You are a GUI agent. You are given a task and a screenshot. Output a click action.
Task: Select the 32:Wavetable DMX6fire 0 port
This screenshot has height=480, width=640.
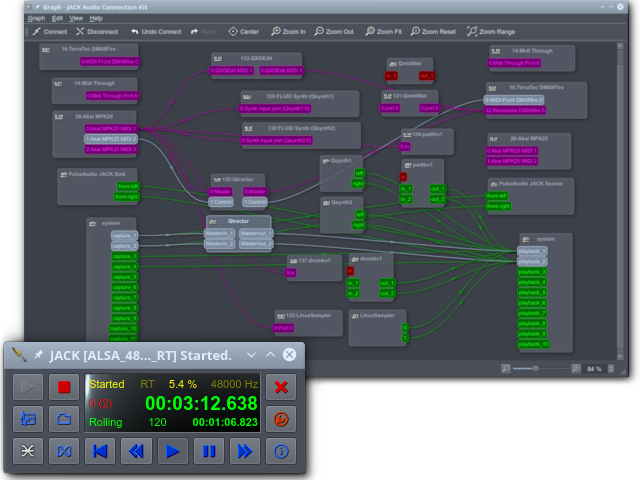tap(515, 110)
